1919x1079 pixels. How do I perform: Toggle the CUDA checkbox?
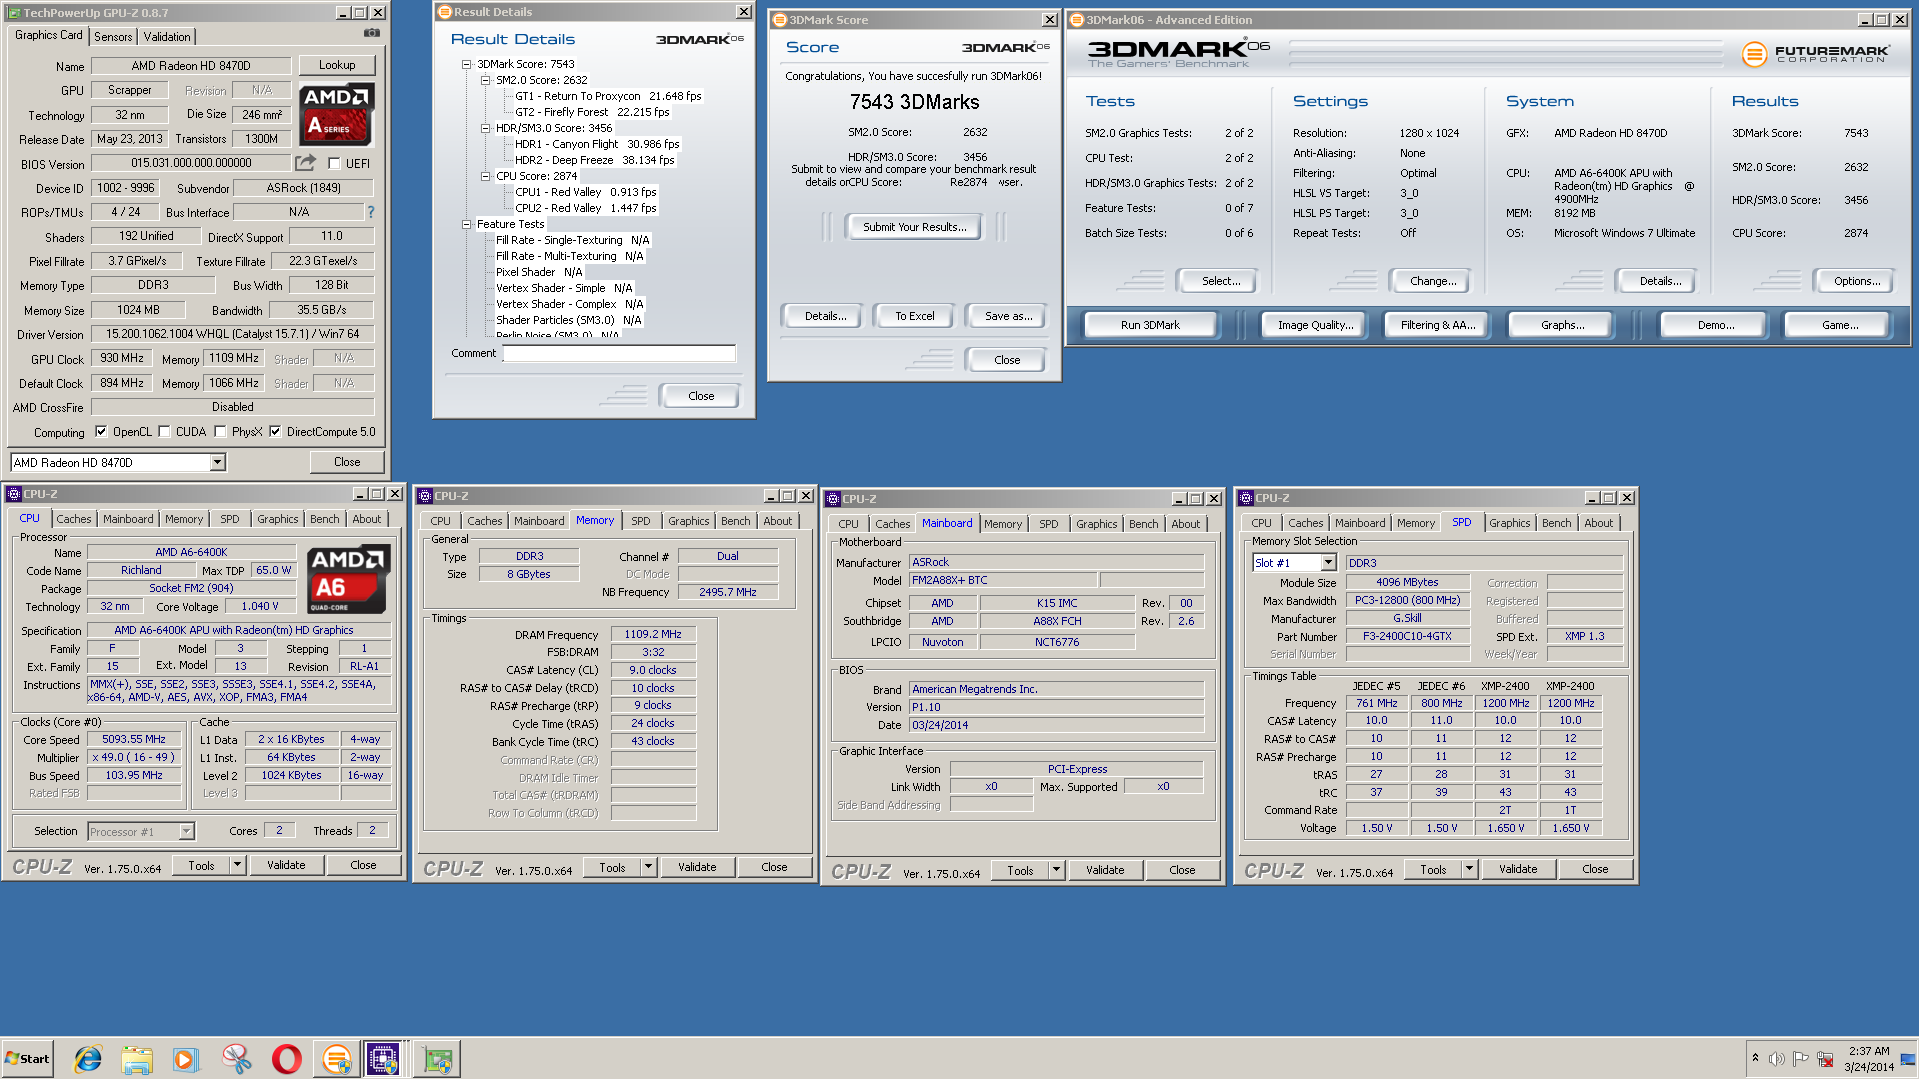pyautogui.click(x=164, y=432)
